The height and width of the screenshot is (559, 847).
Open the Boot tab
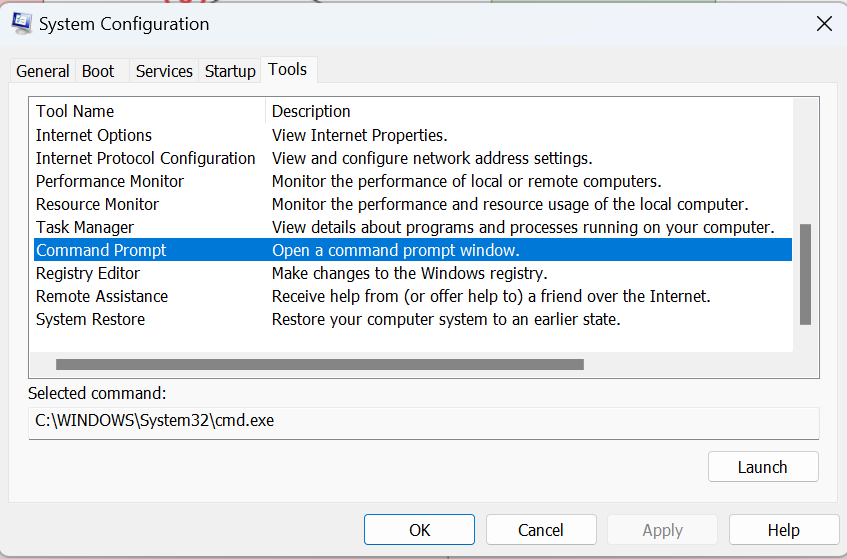coord(98,71)
